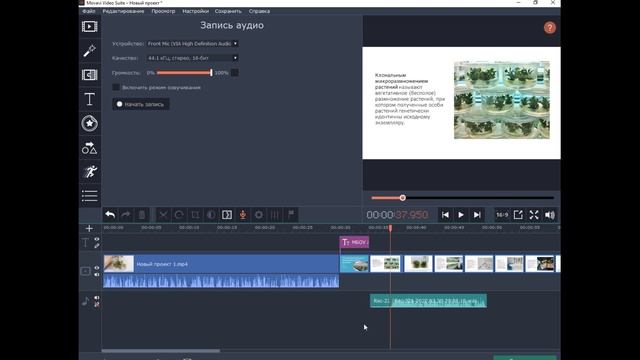Open the Stickers star tab
Viewport: 640px width, 360px height.
(x=89, y=123)
